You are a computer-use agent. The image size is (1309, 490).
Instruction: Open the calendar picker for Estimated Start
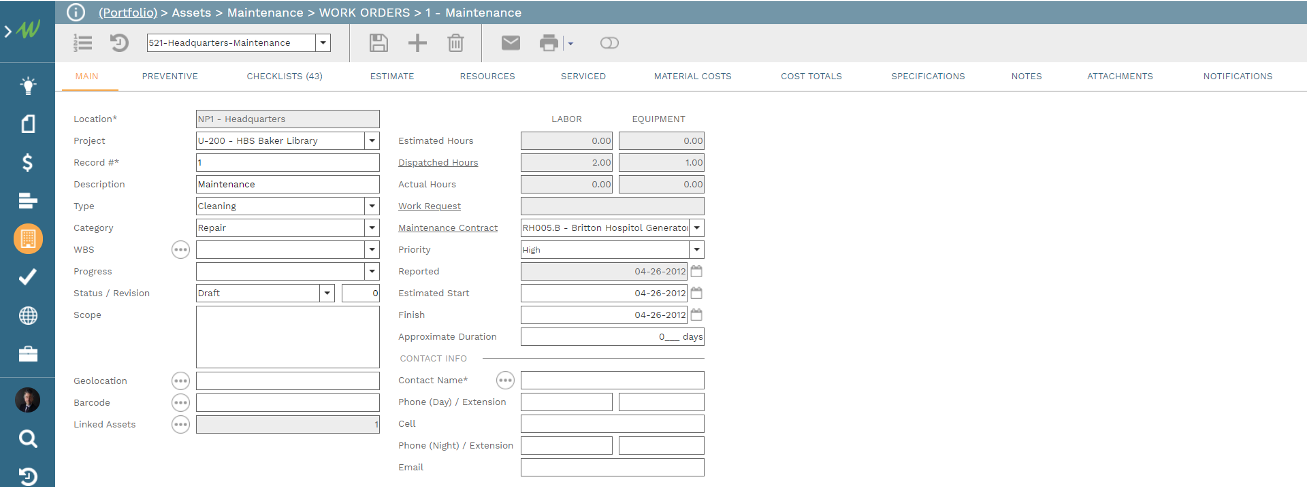pos(697,293)
